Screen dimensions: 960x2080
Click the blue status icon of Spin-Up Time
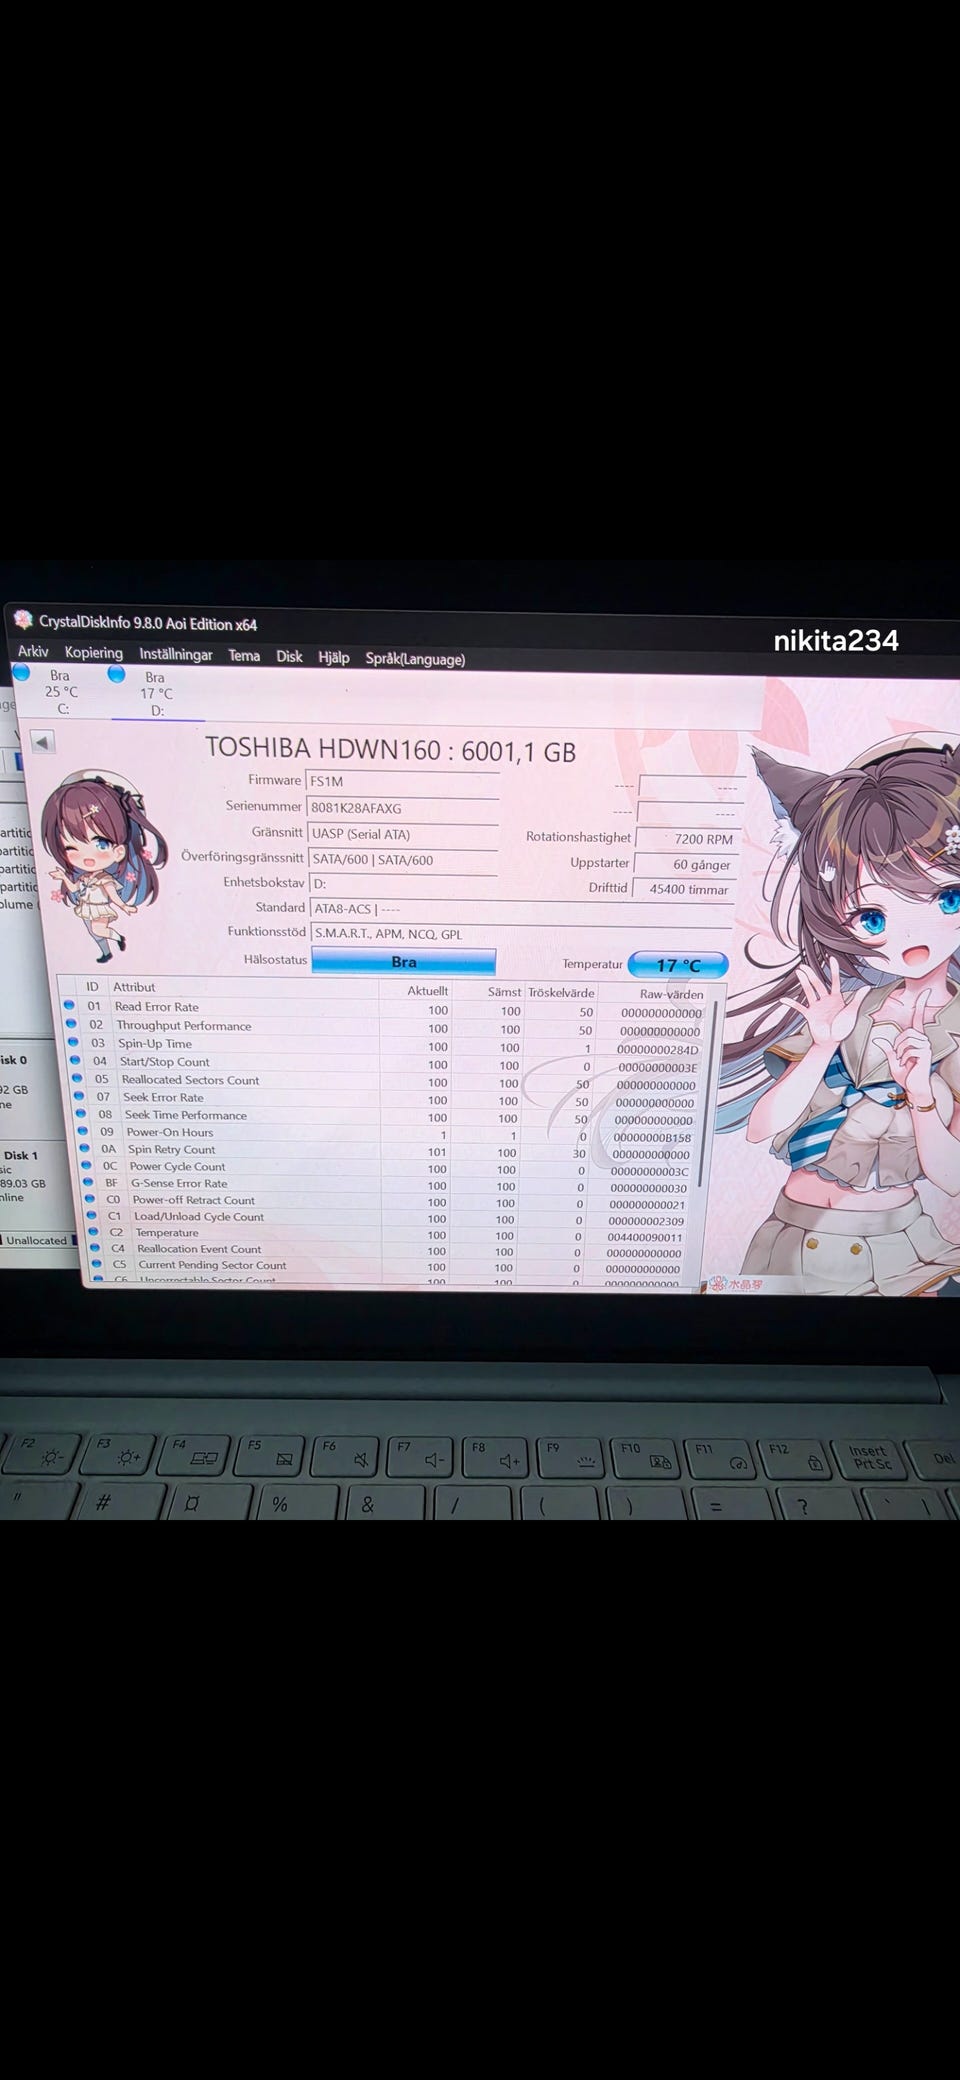(73, 1042)
